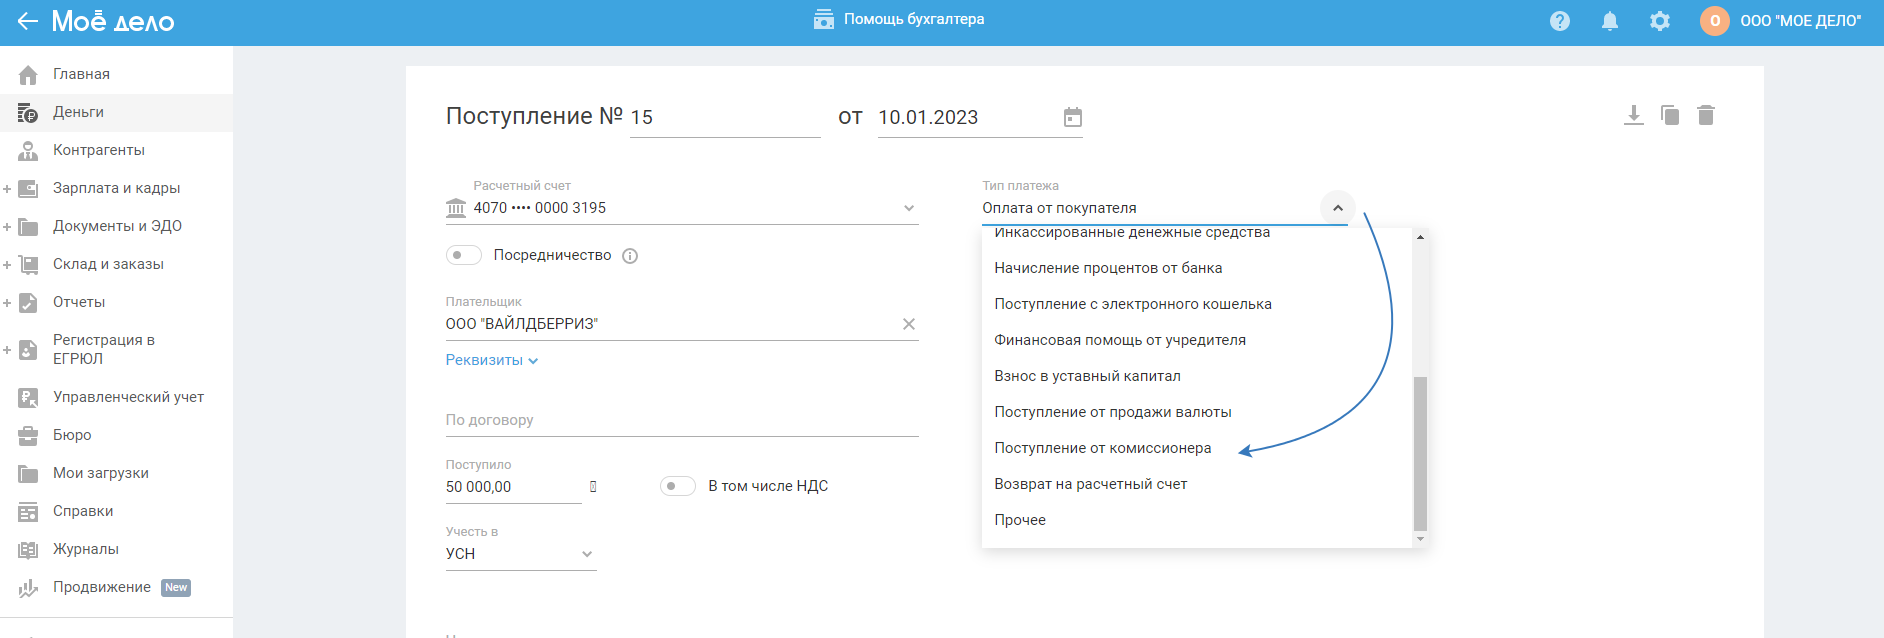The height and width of the screenshot is (638, 1884).
Task: Click the download document icon
Action: pos(1633,115)
